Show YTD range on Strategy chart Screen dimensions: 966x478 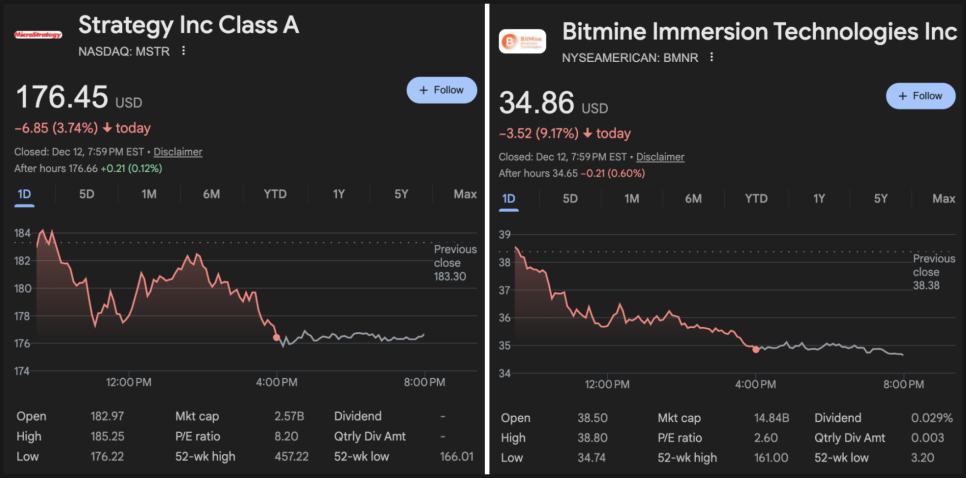[x=275, y=194]
